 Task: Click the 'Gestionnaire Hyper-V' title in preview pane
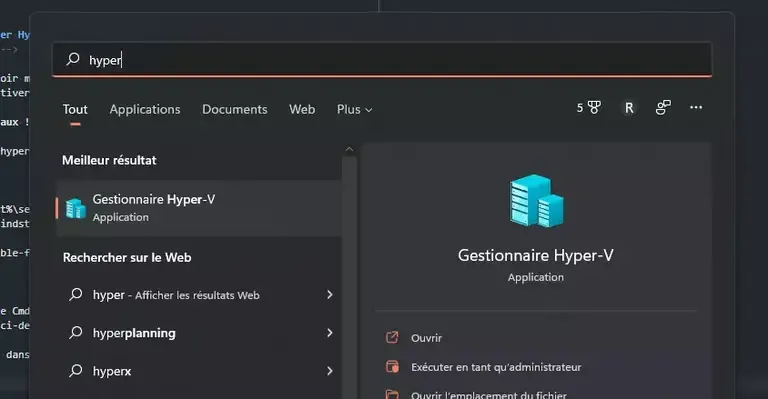pos(536,255)
